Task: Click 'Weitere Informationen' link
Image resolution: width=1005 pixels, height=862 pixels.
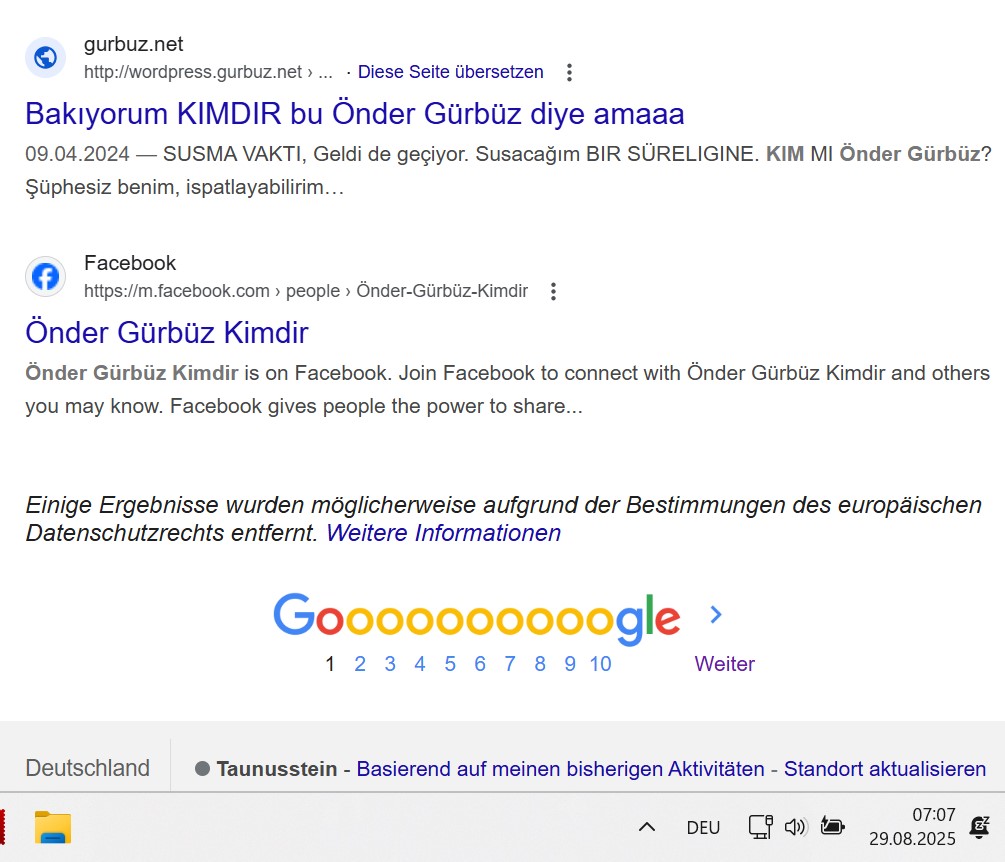Action: pos(444,533)
